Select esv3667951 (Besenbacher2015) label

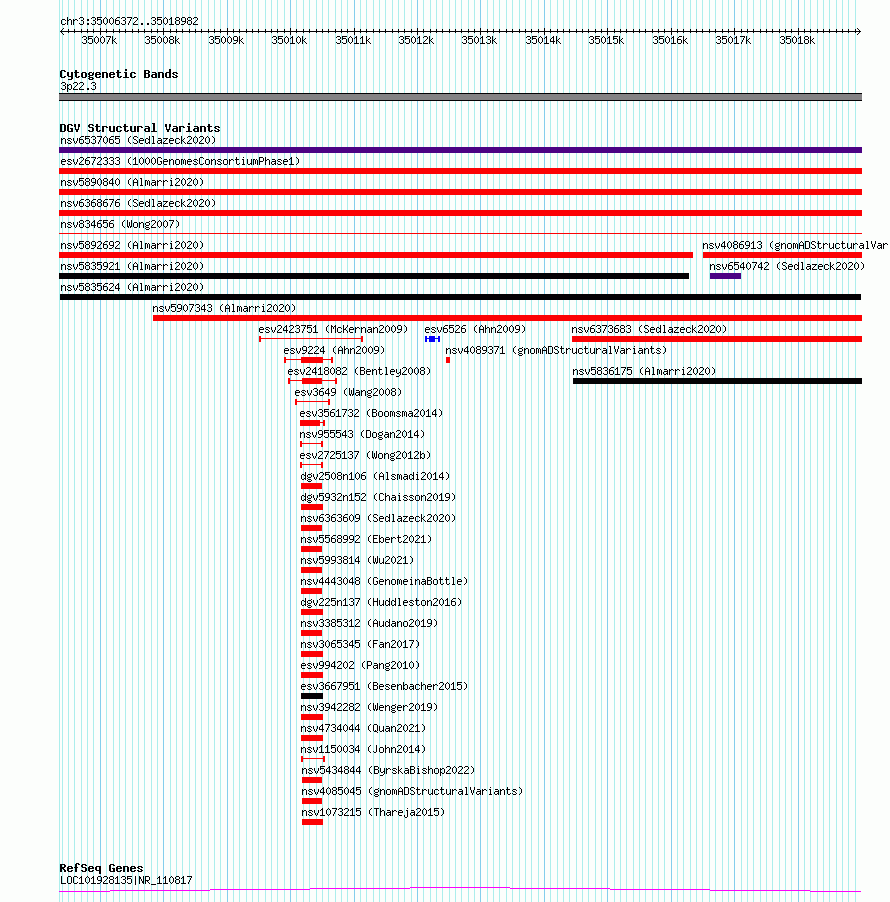(384, 686)
